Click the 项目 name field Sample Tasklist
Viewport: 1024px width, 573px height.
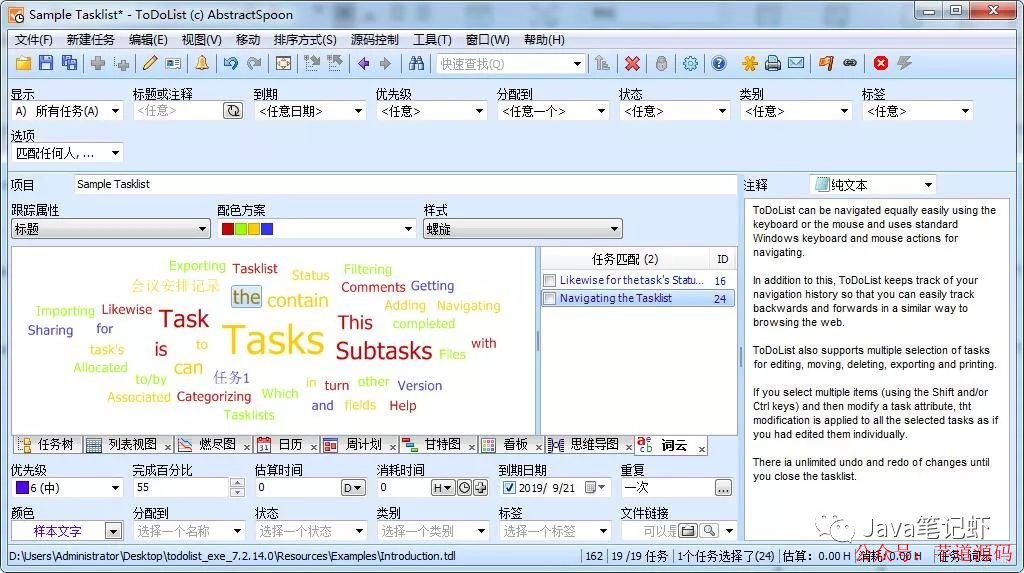point(406,184)
